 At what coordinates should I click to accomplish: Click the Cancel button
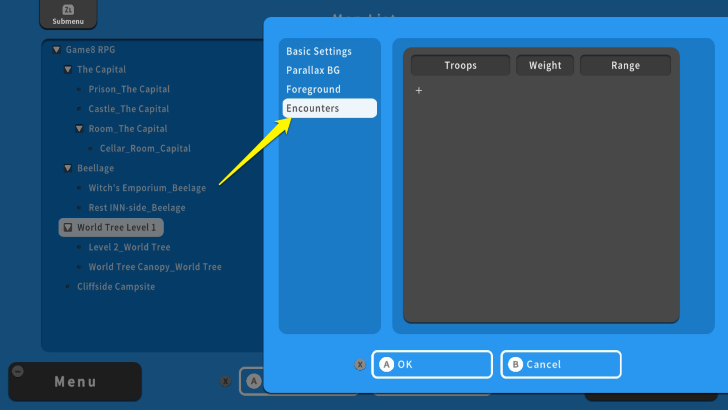pyautogui.click(x=561, y=365)
